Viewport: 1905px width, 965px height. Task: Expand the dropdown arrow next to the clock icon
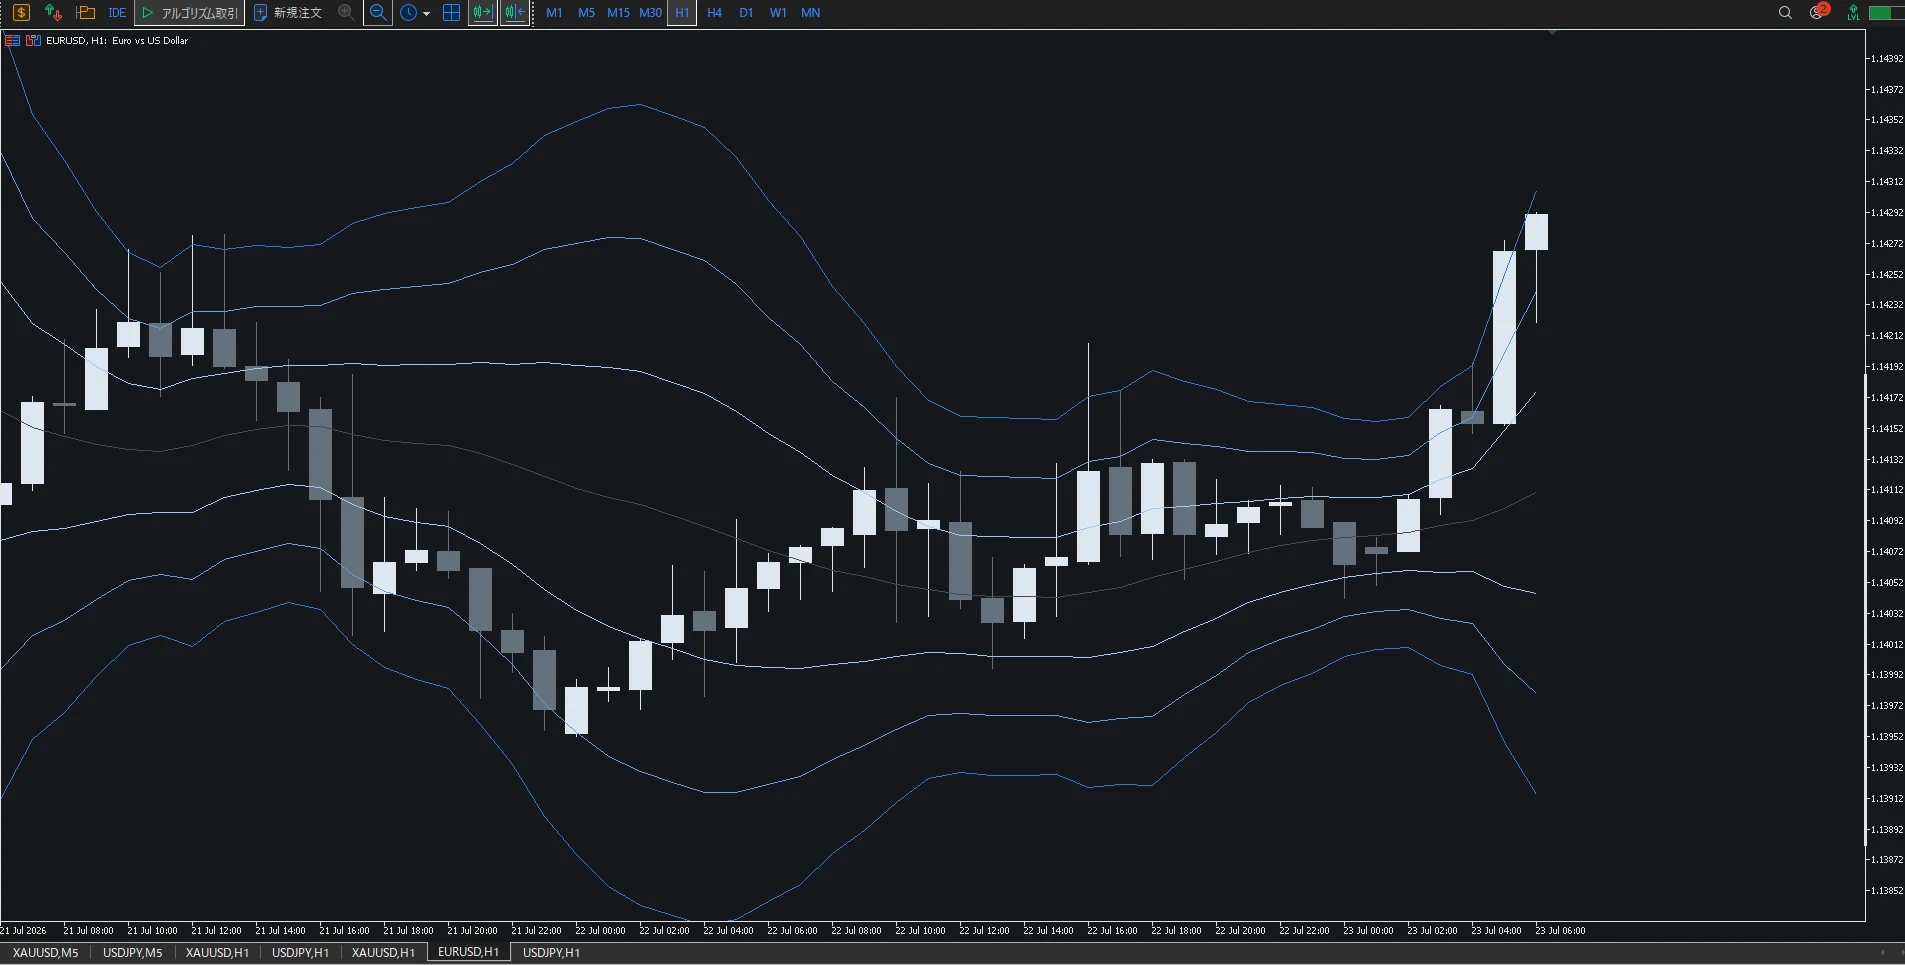tap(427, 14)
